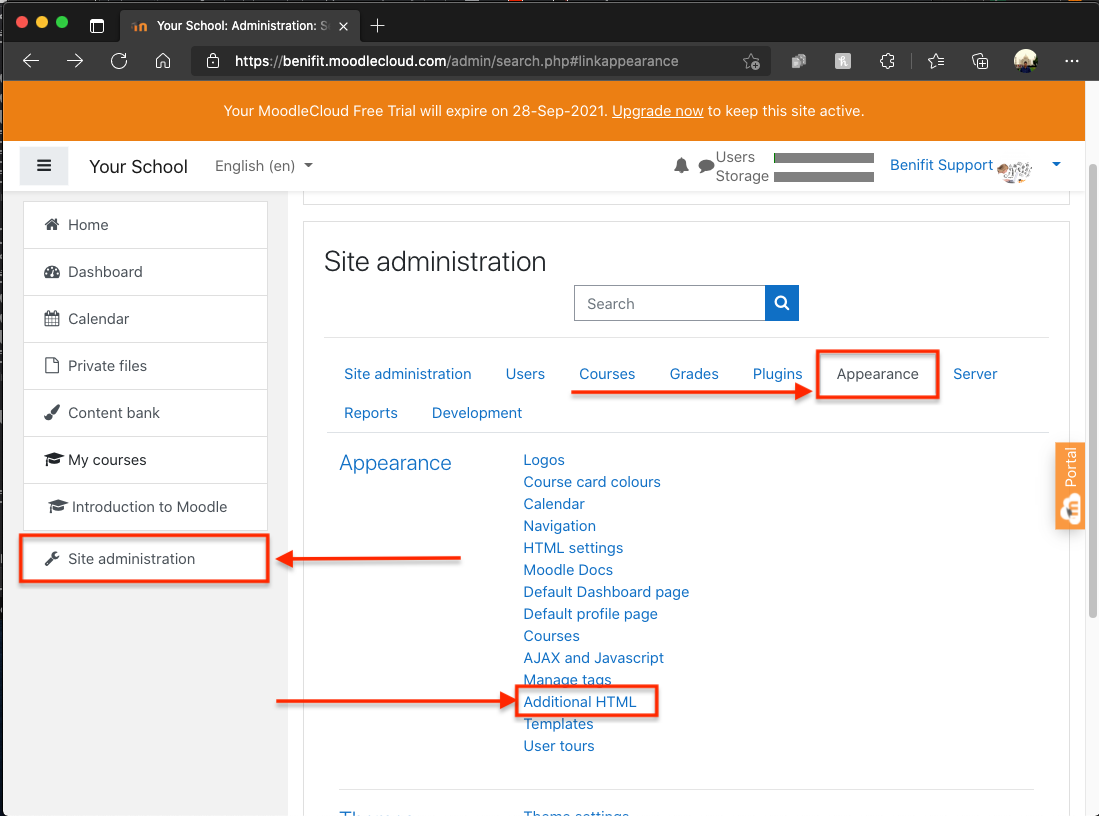Open My courses in the side menu
The image size is (1099, 816).
(x=145, y=460)
